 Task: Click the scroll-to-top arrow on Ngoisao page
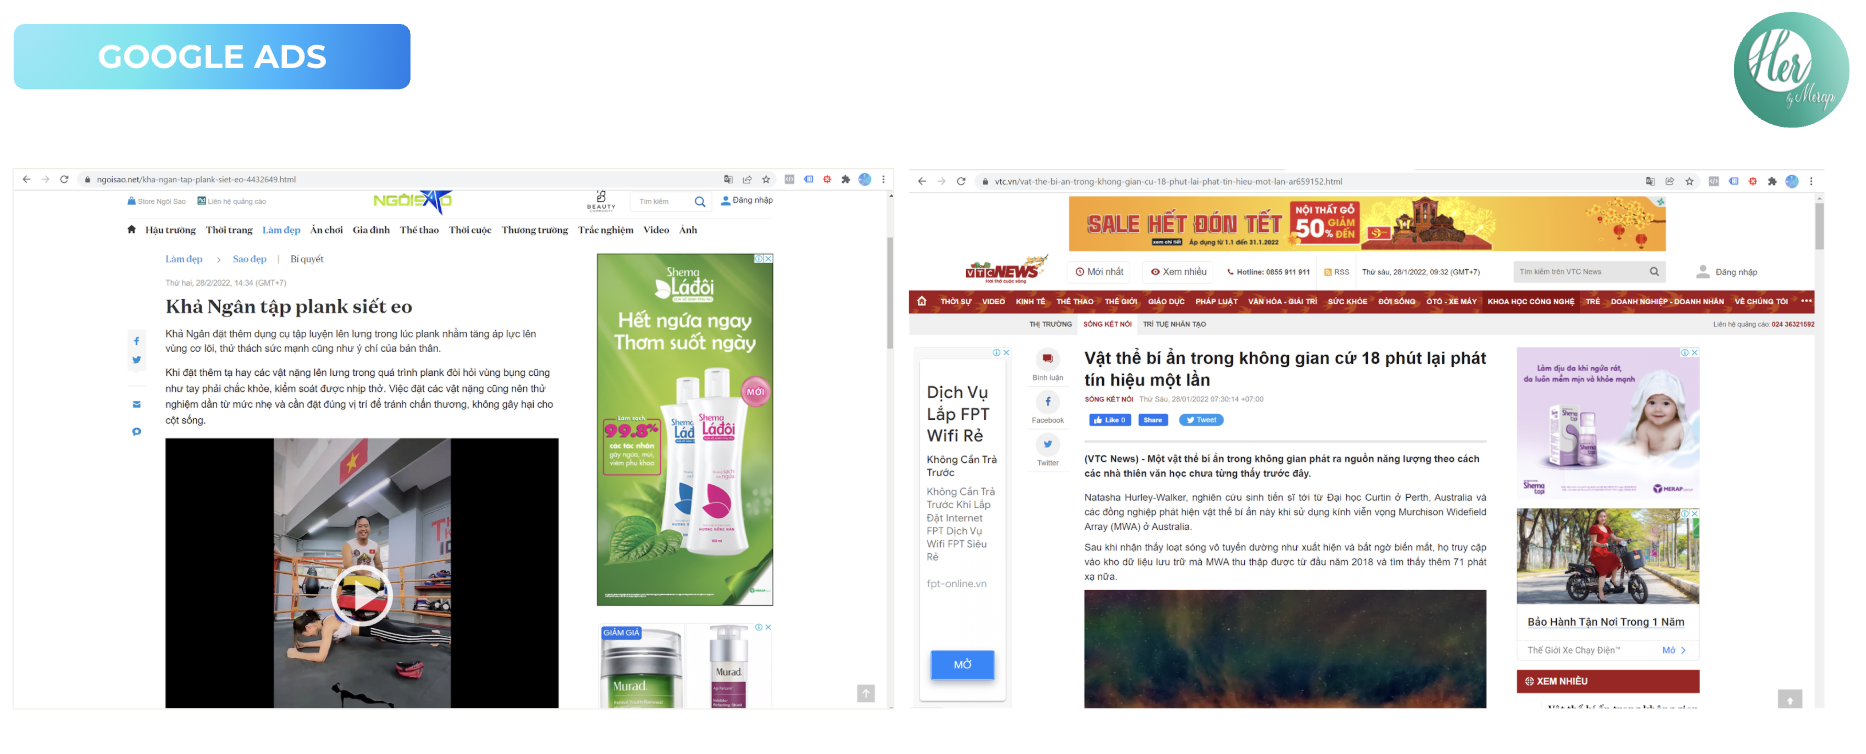click(866, 694)
